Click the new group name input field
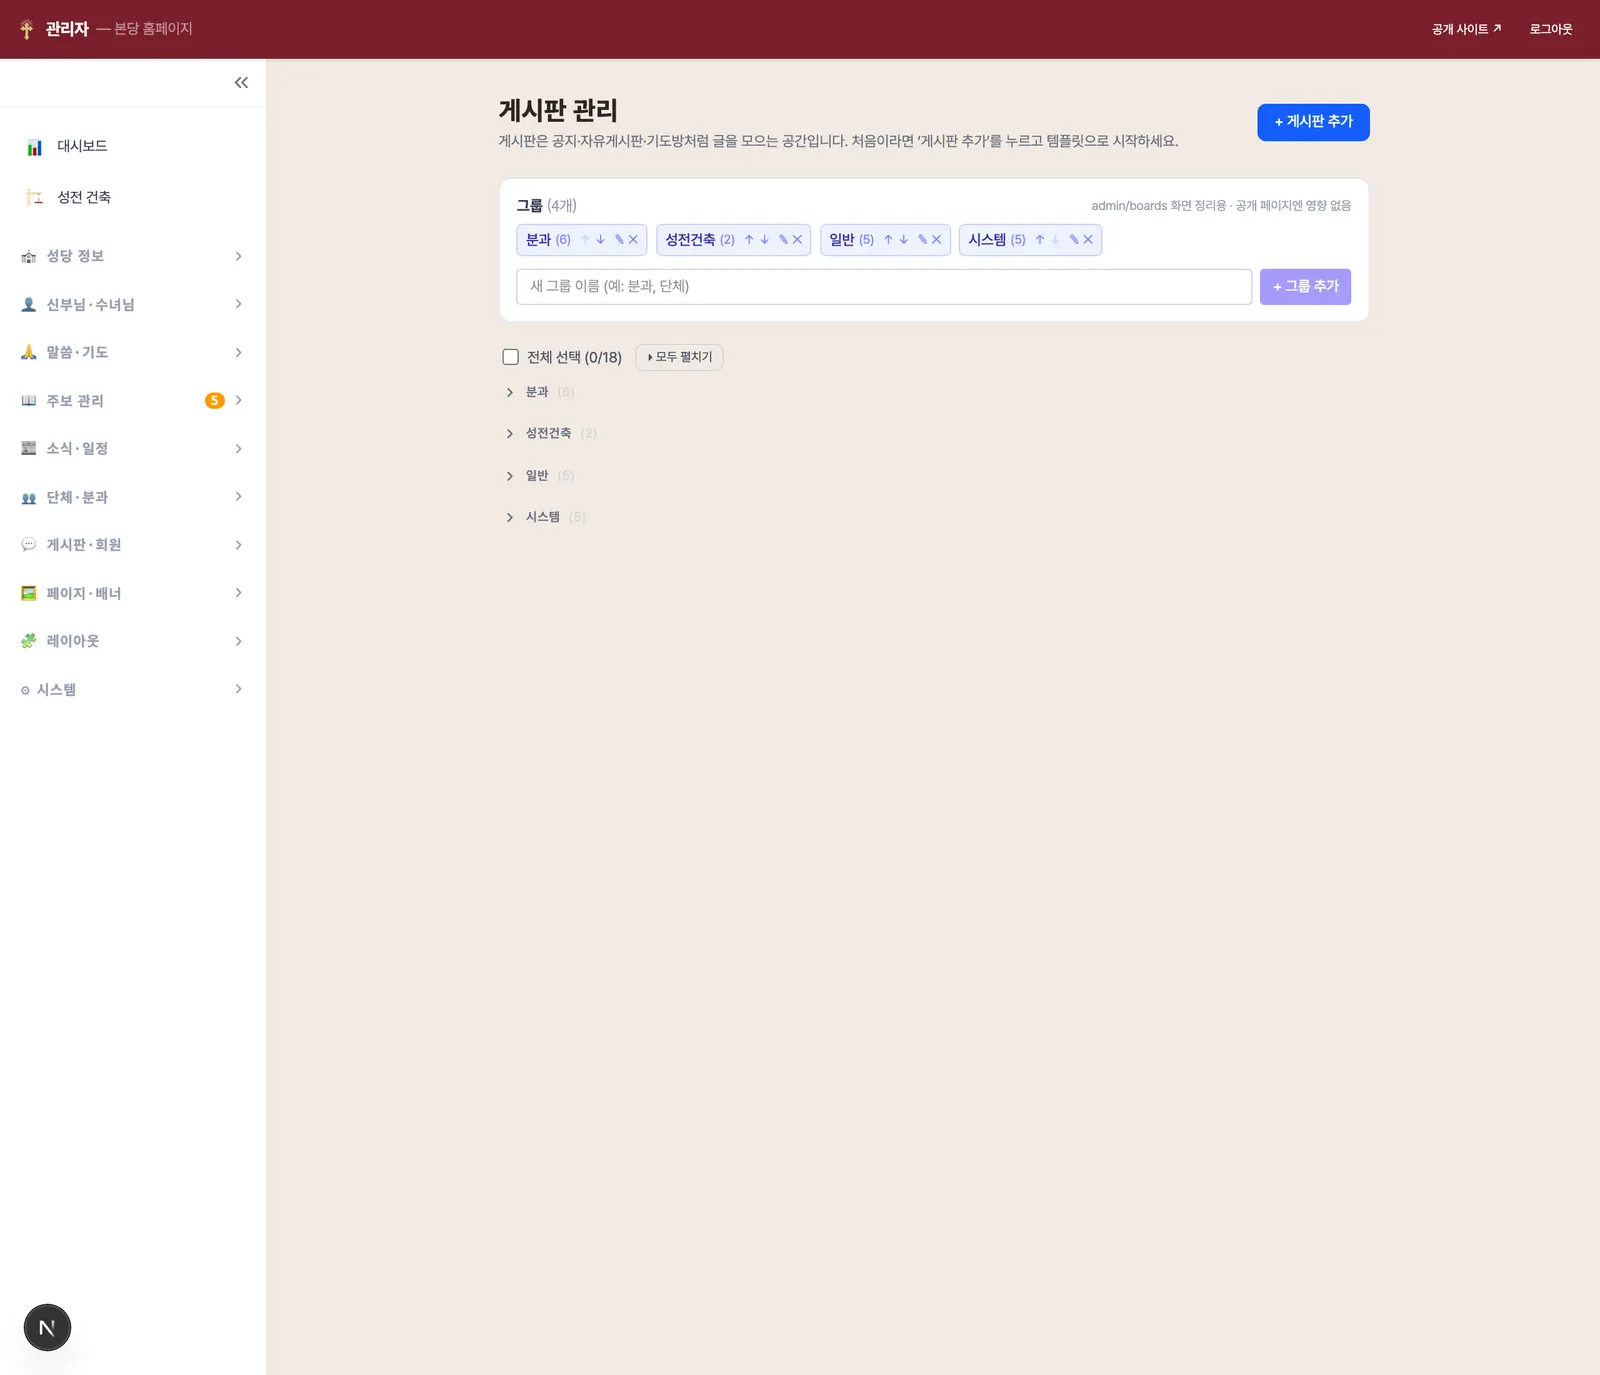The width and height of the screenshot is (1600, 1375). pyautogui.click(x=884, y=287)
